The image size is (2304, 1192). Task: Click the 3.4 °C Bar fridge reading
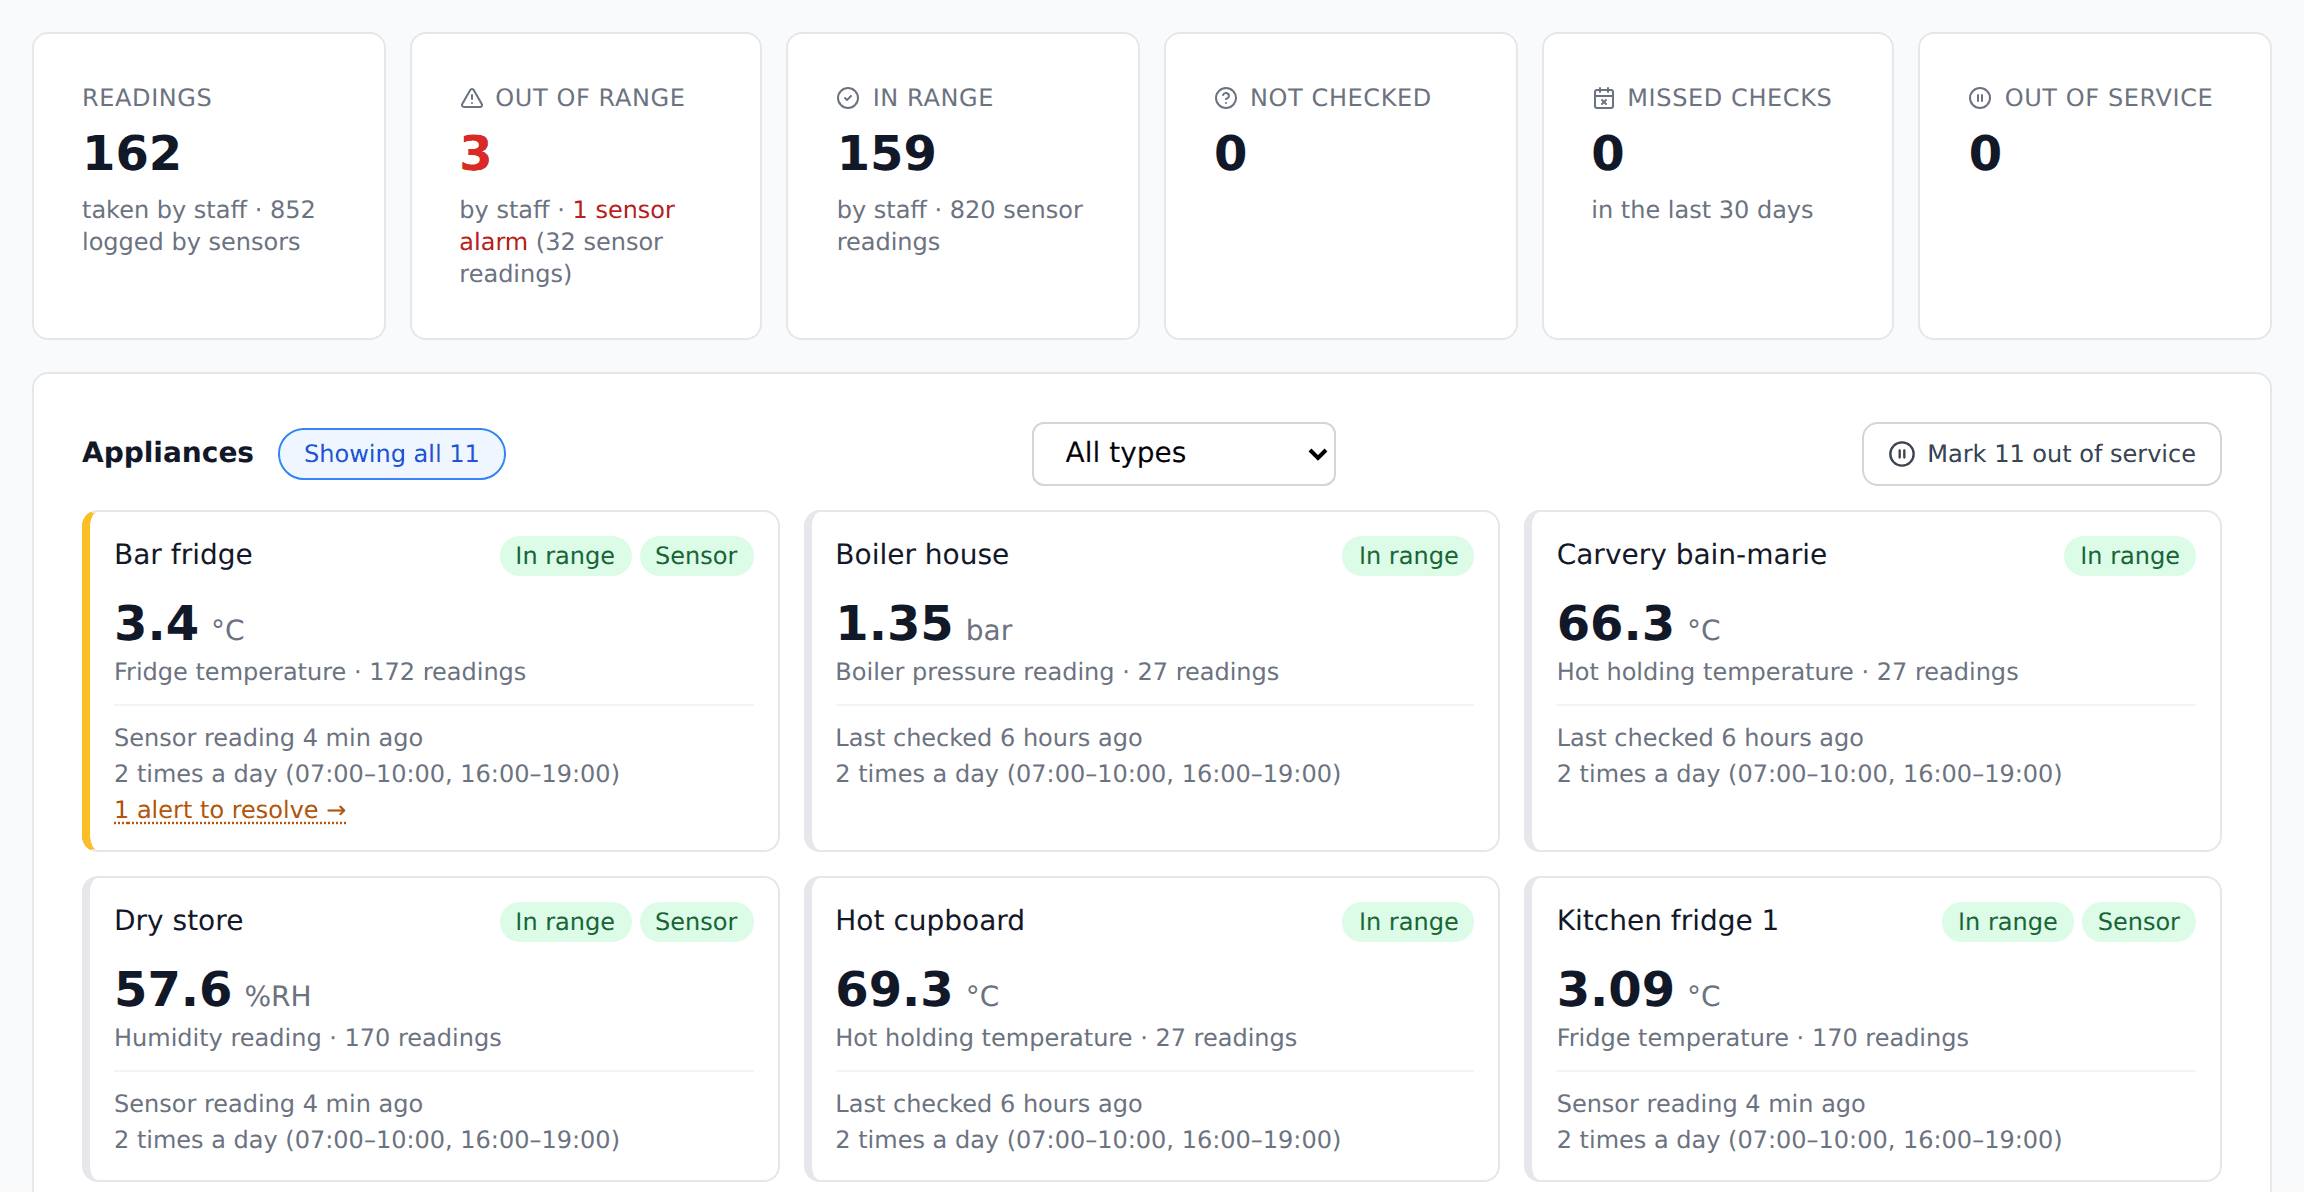(x=179, y=624)
